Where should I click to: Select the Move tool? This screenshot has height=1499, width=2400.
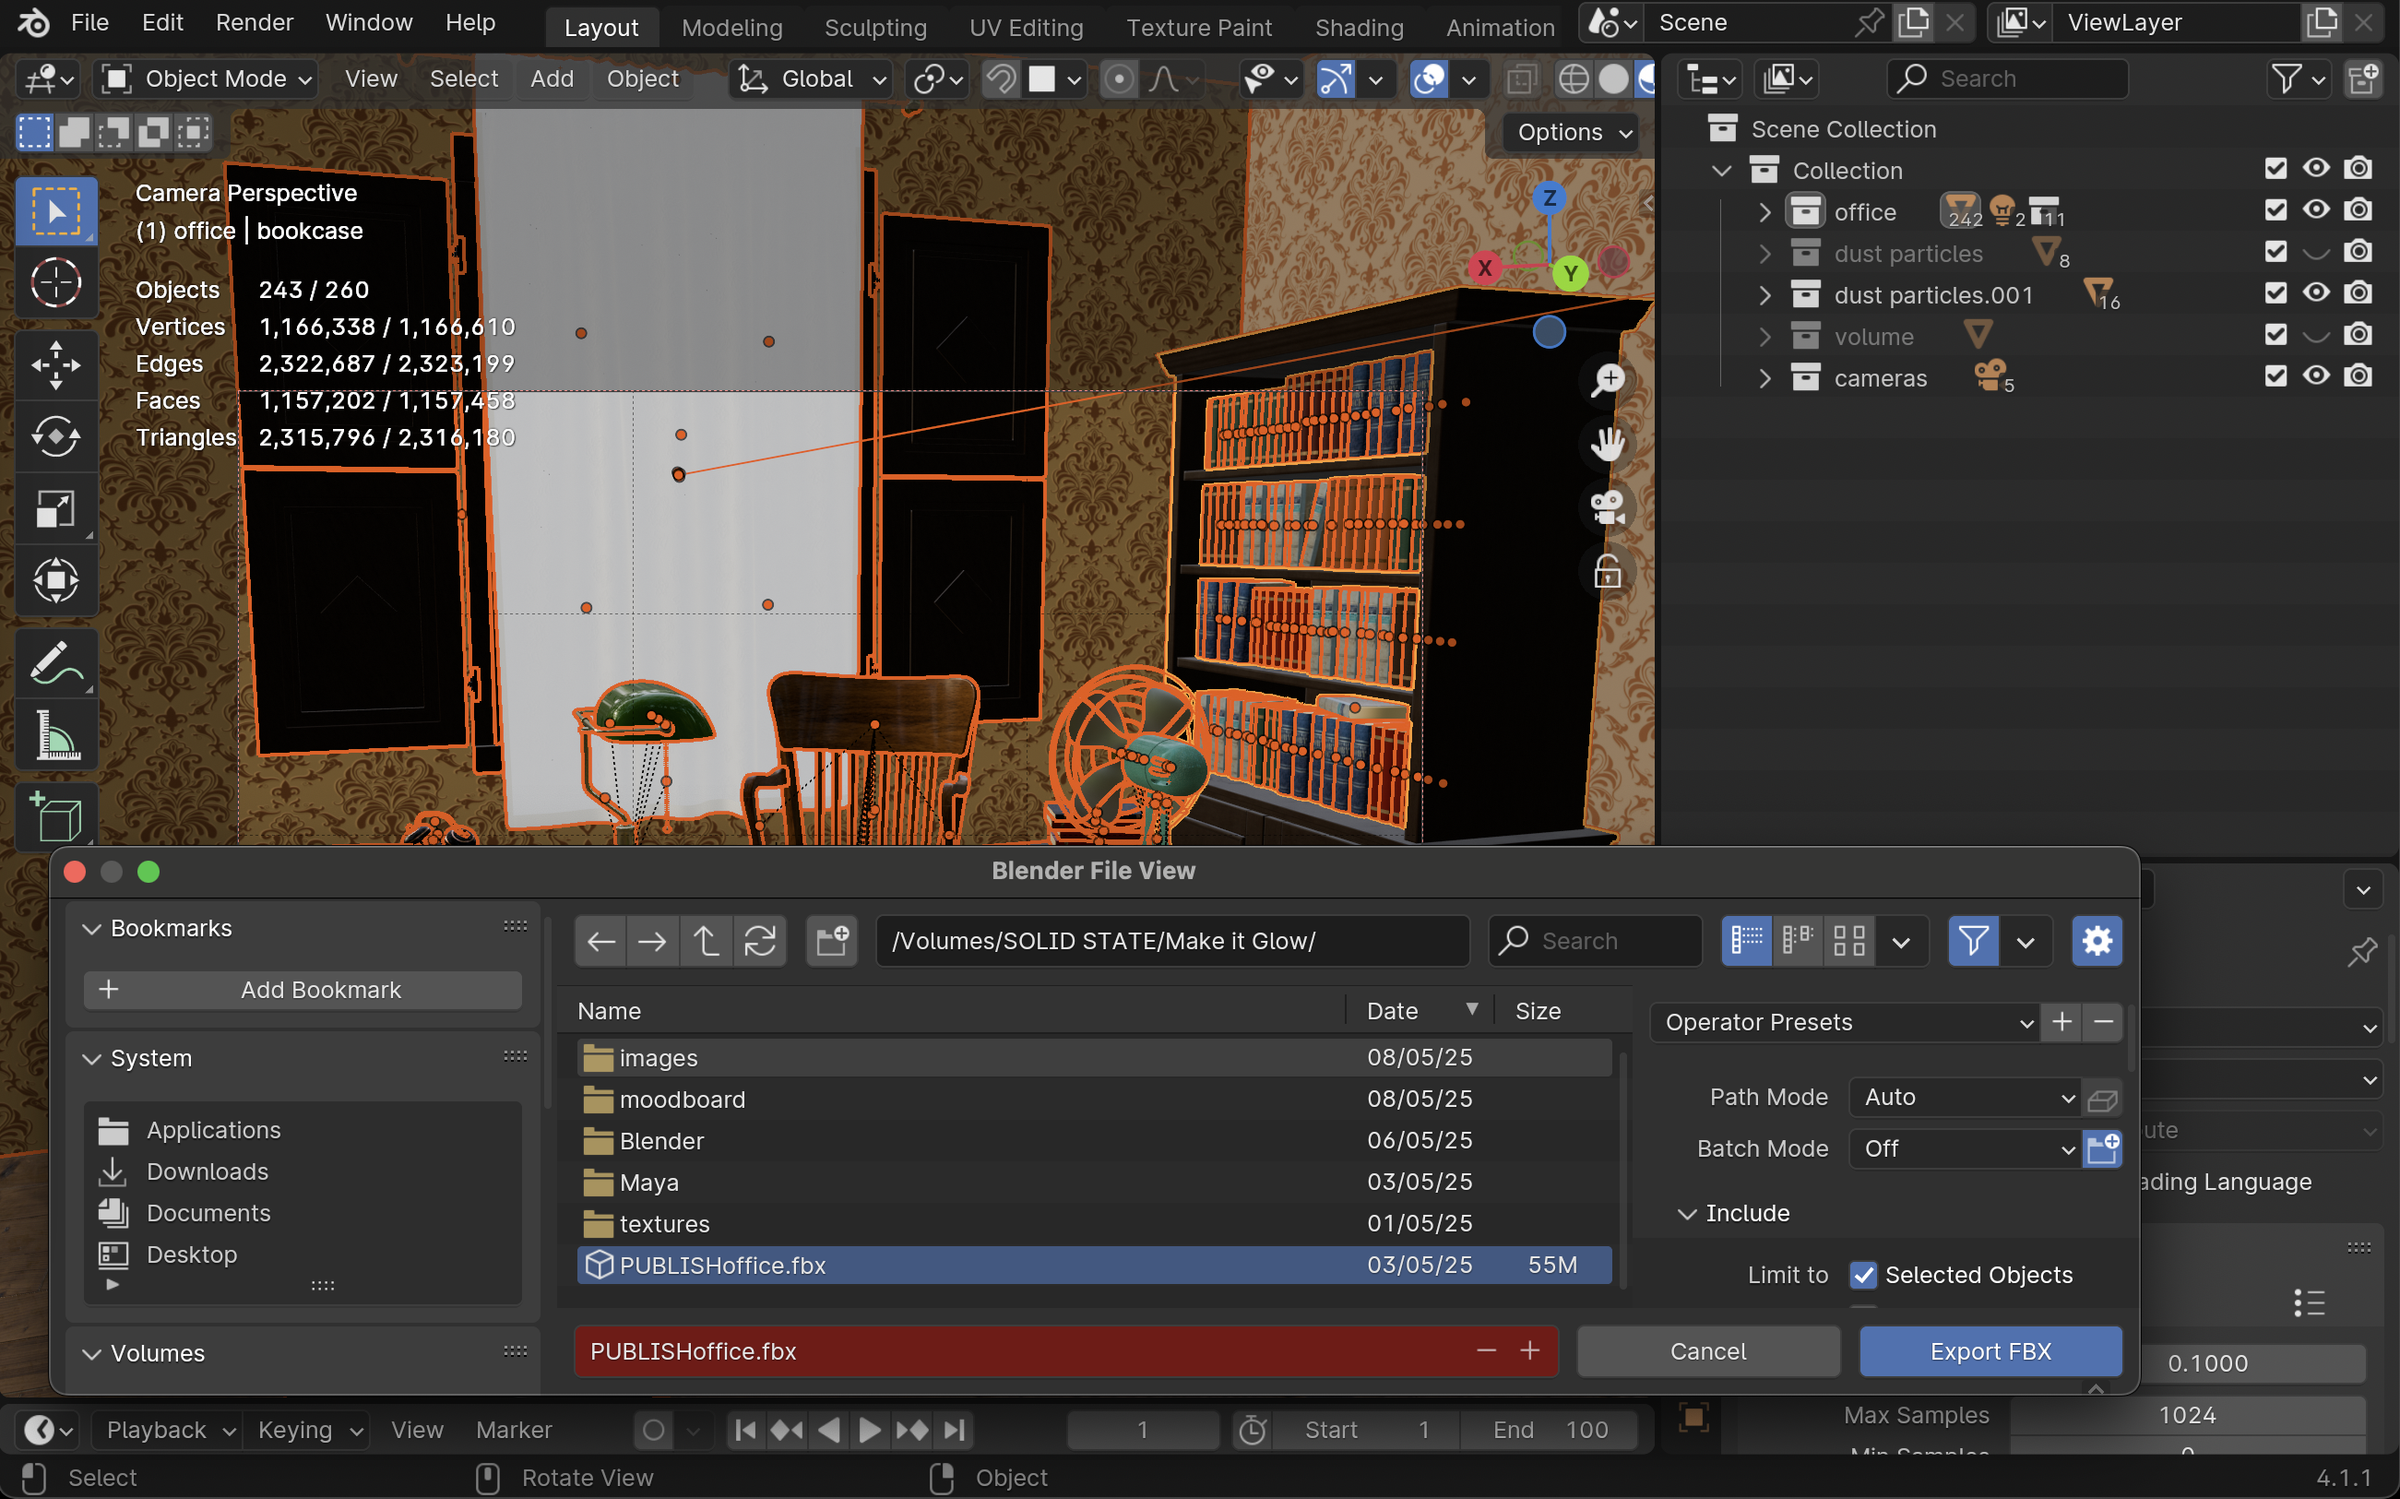pyautogui.click(x=56, y=364)
